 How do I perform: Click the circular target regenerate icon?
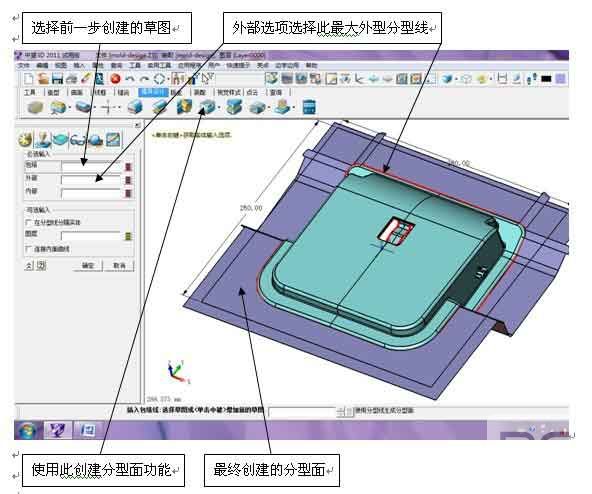[159, 79]
